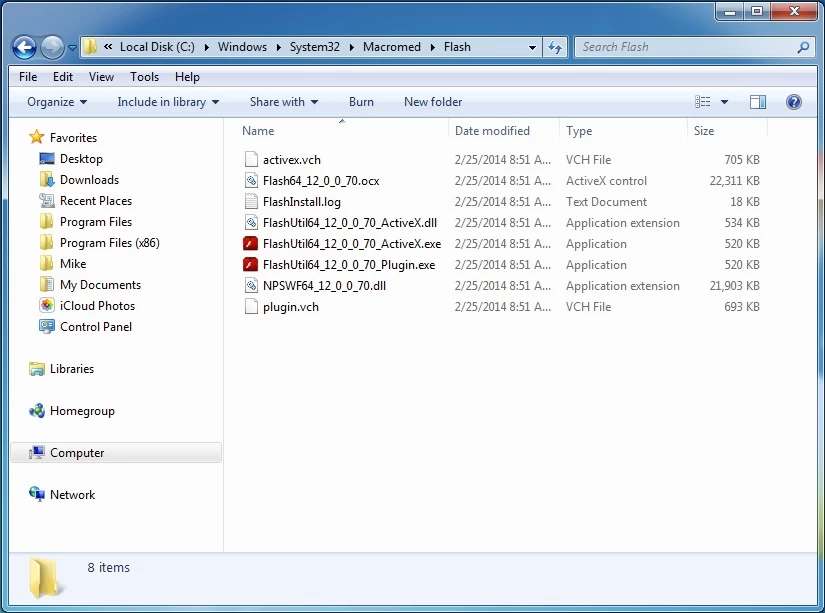The height and width of the screenshot is (613, 825).
Task: Select NPSWF64_12_0_0_70.dll file icon
Action: tap(251, 286)
